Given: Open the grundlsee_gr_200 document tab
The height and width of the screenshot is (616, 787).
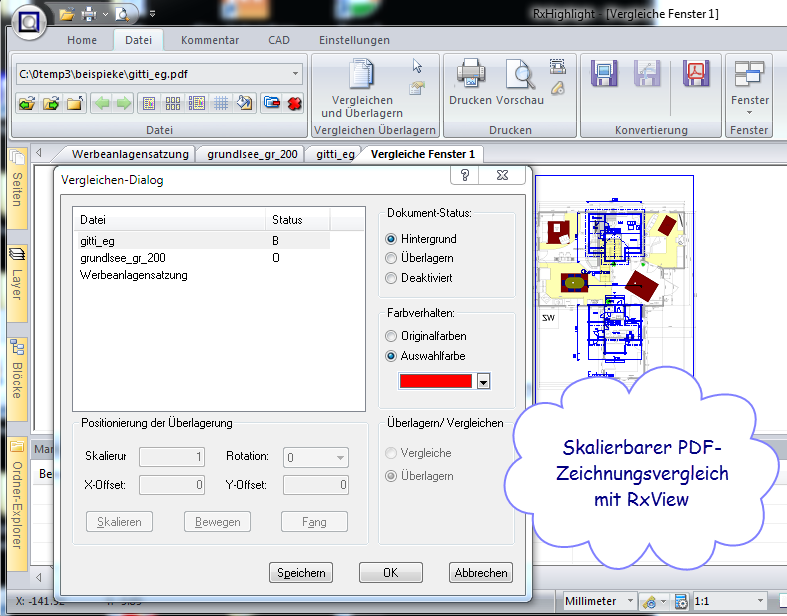Looking at the screenshot, I should tap(252, 154).
